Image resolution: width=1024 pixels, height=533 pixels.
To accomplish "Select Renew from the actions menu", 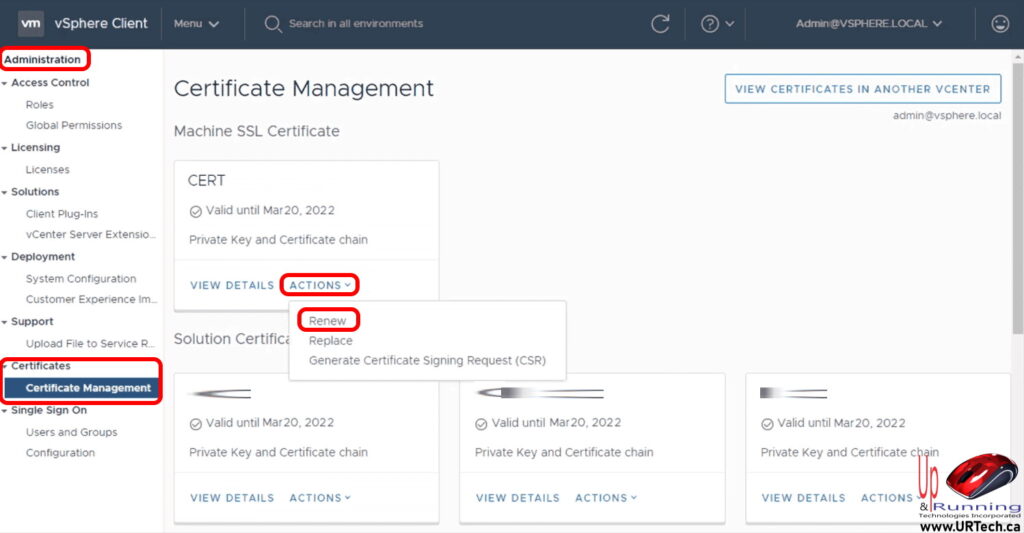I will (327, 321).
